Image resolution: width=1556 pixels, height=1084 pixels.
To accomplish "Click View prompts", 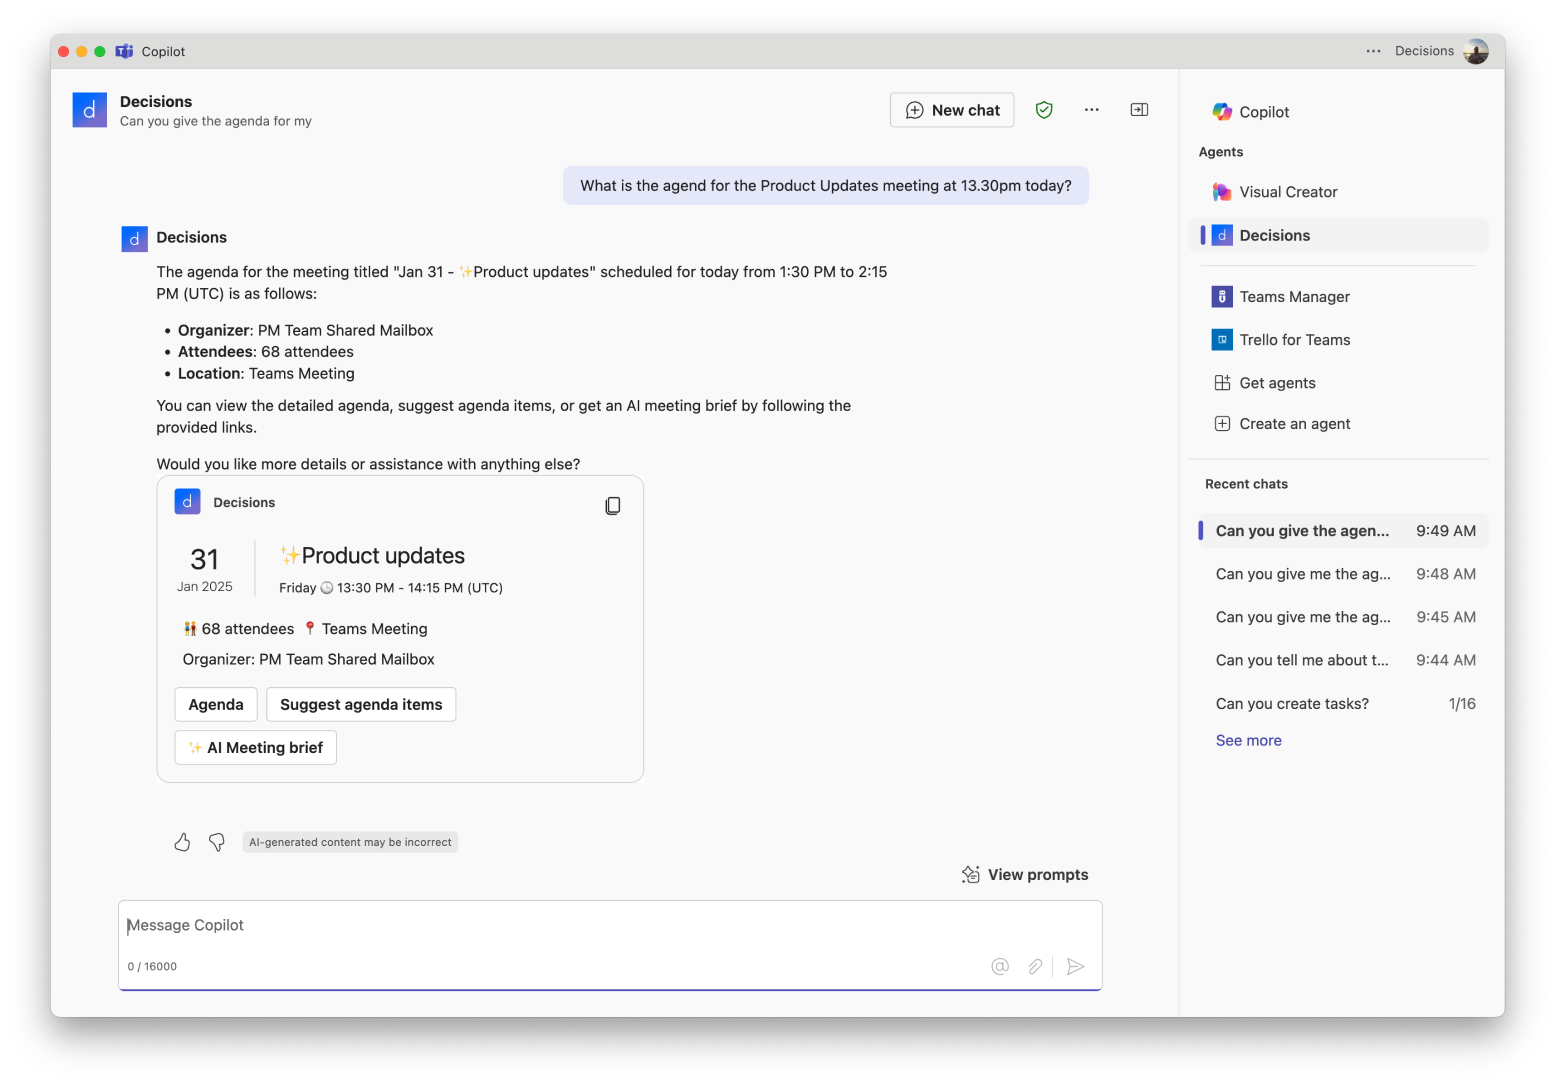I will pyautogui.click(x=1025, y=875).
